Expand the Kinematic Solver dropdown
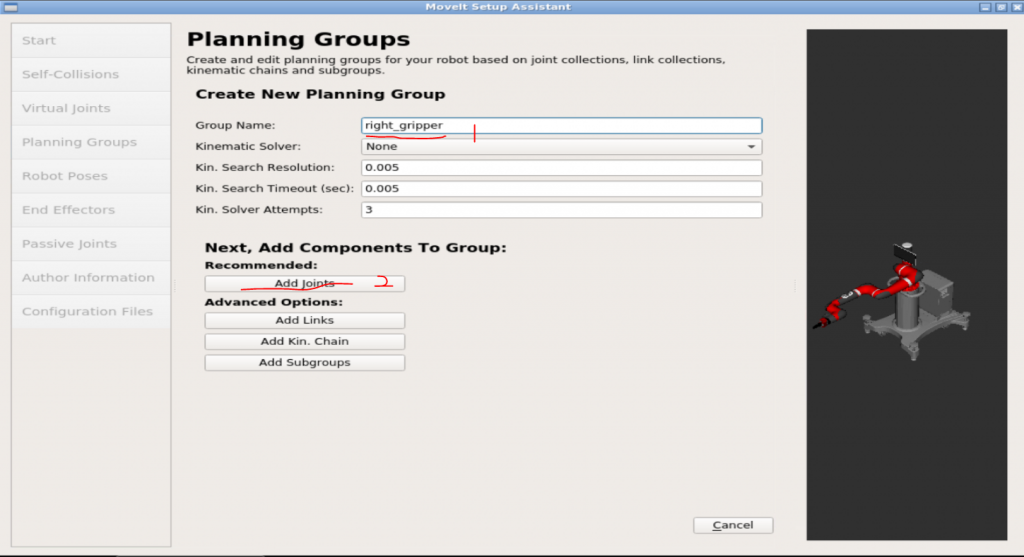This screenshot has height=557, width=1024. pyautogui.click(x=561, y=147)
